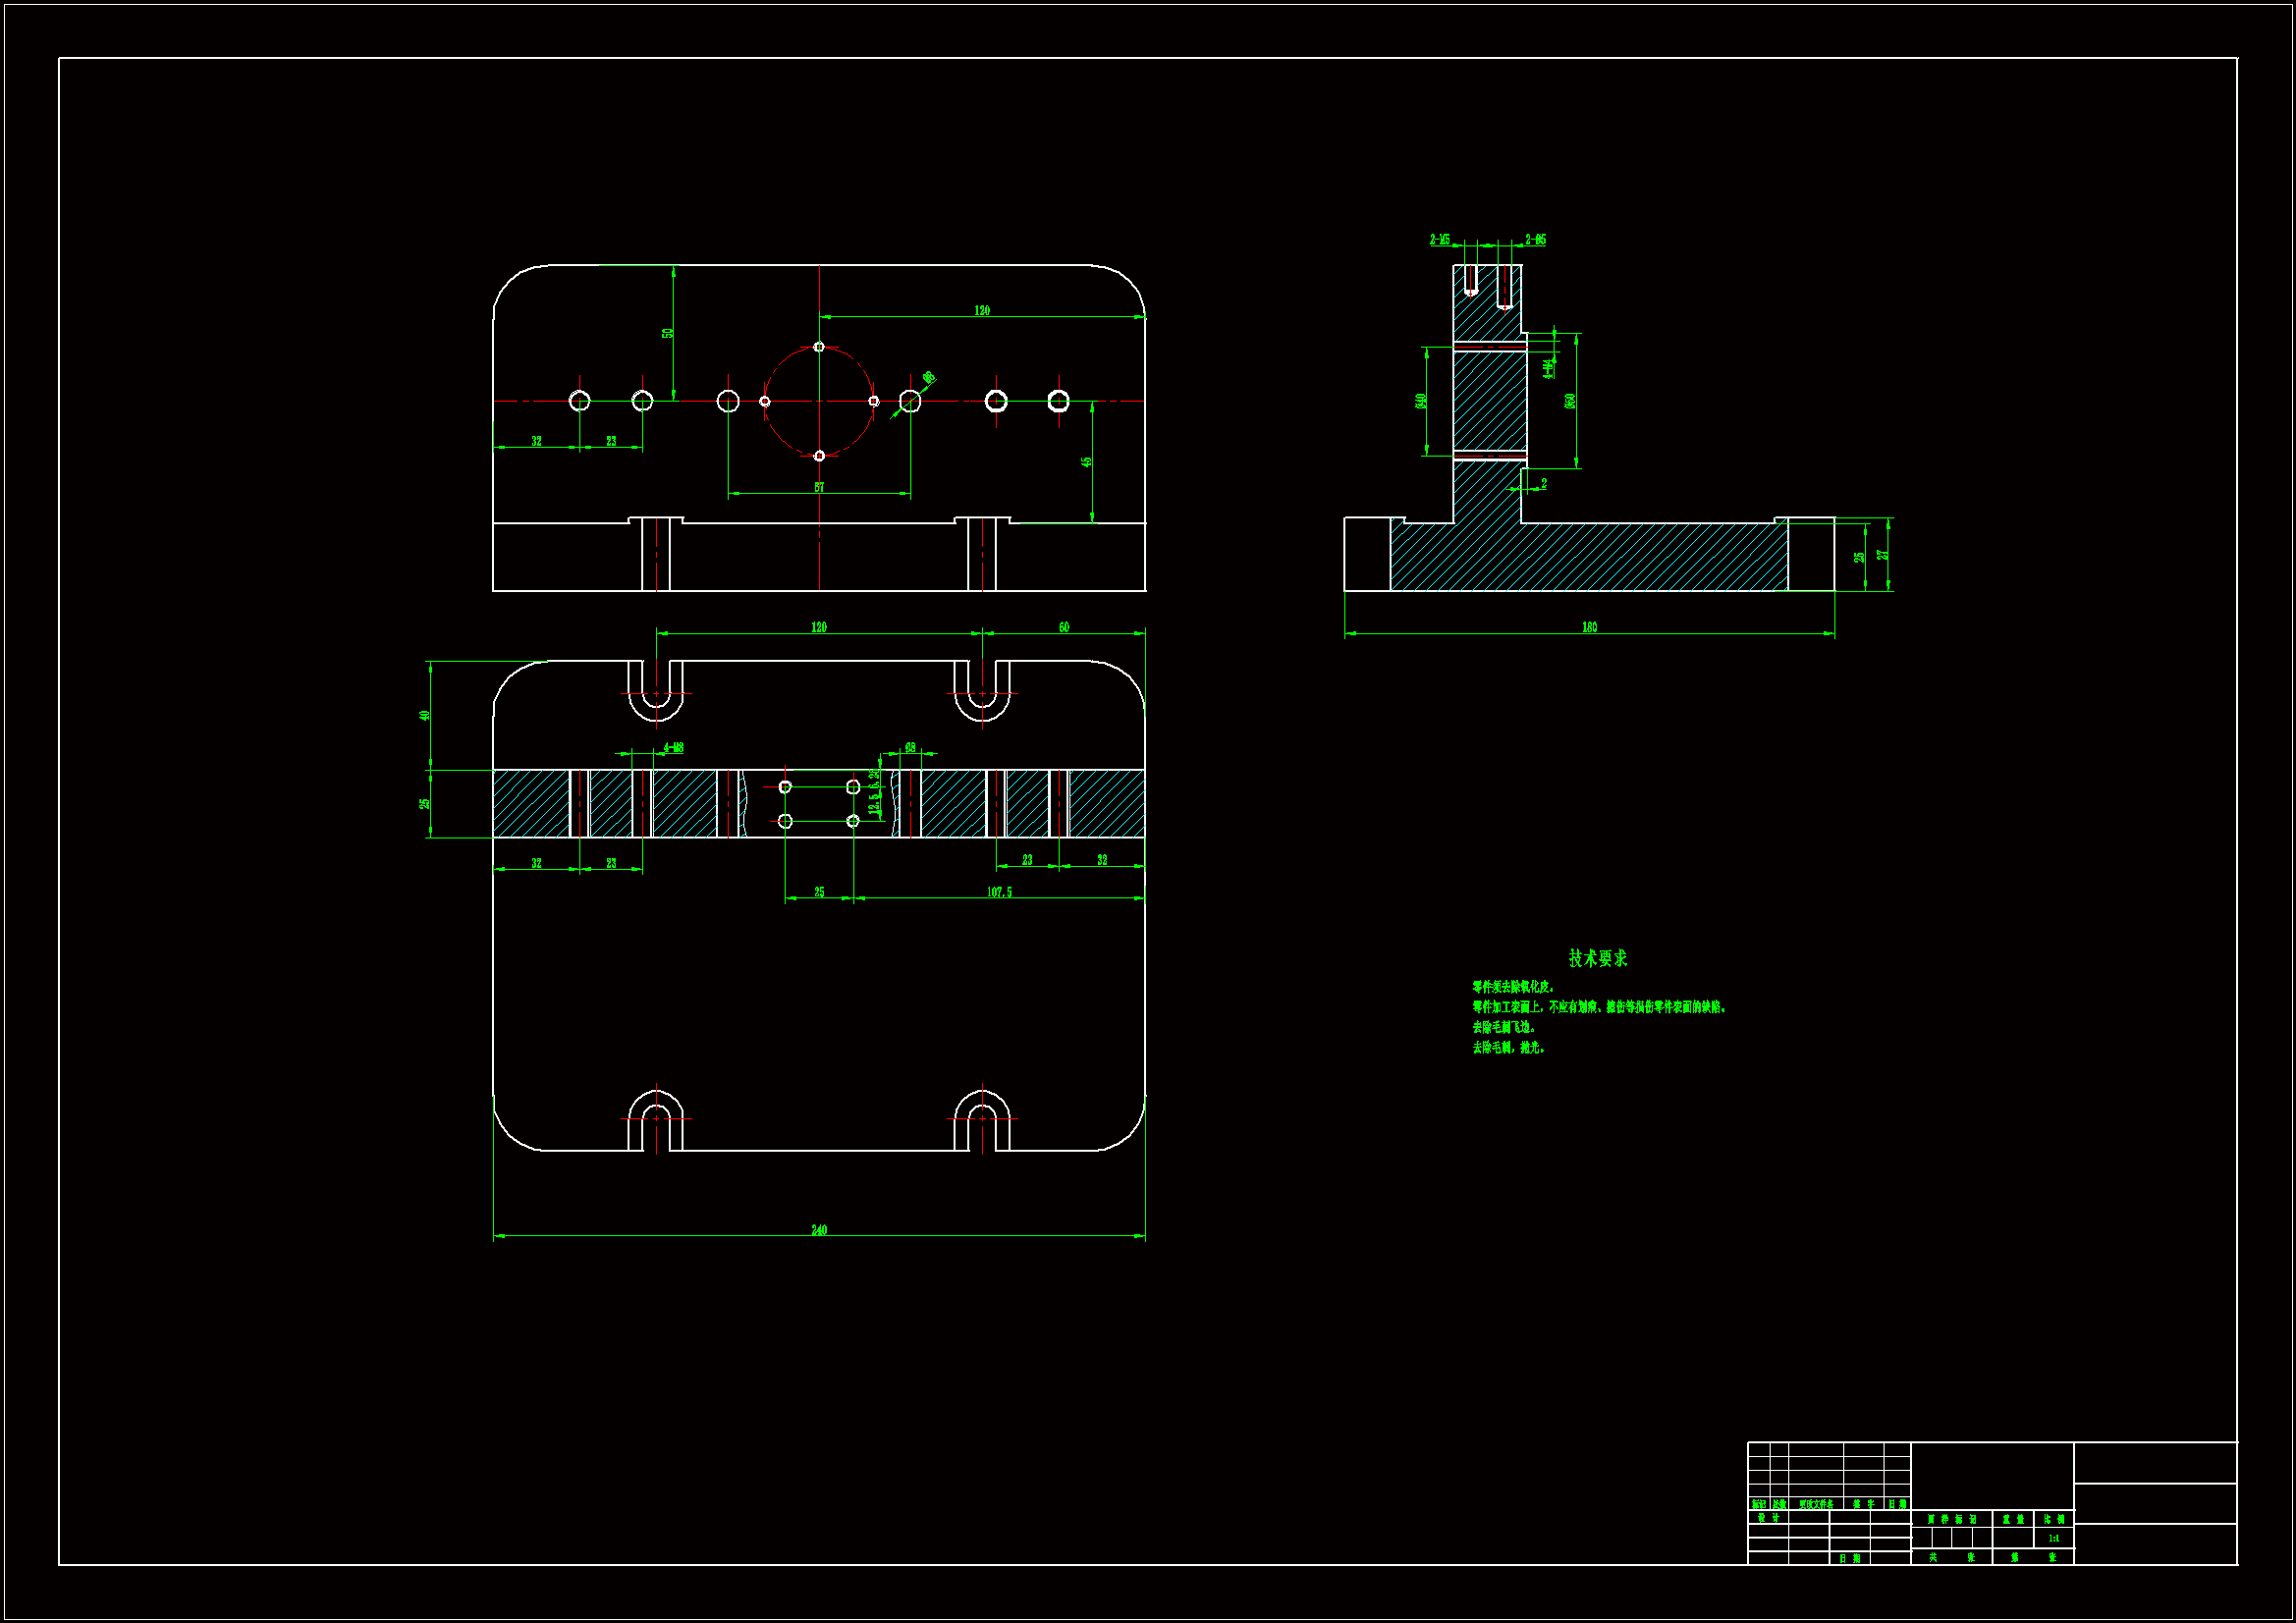This screenshot has height=1623, width=2296.
Task: Select the 180 dimension under the section view
Action: (x=1589, y=627)
